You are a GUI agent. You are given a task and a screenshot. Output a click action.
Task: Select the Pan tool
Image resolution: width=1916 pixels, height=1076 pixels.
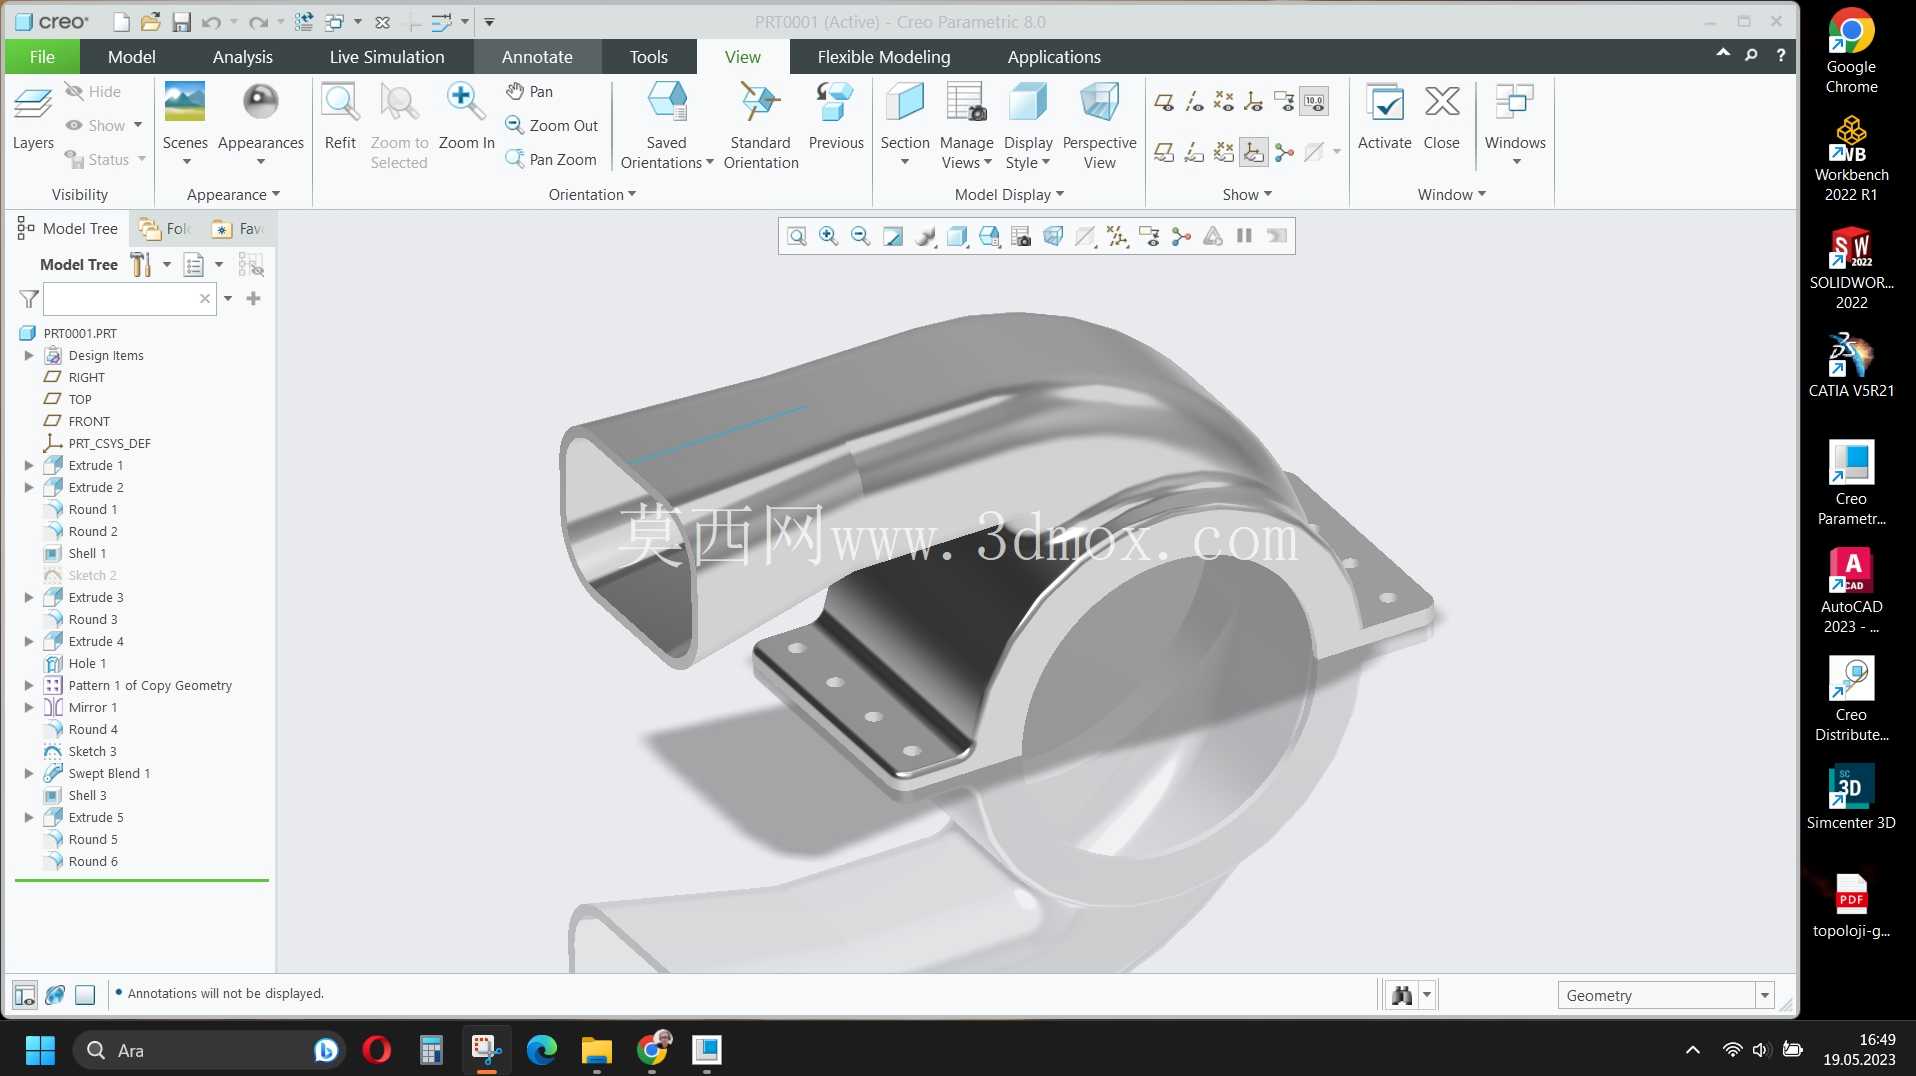[x=529, y=91]
